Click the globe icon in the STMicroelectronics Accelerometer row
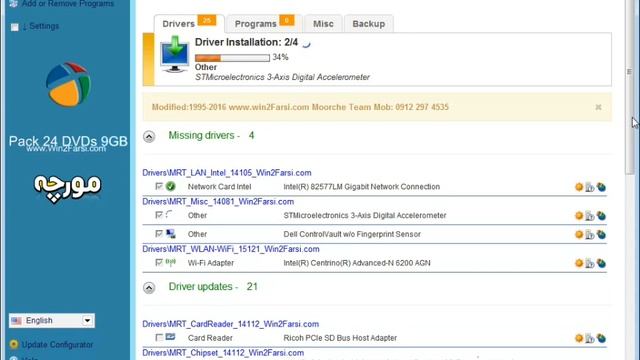 [x=601, y=216]
